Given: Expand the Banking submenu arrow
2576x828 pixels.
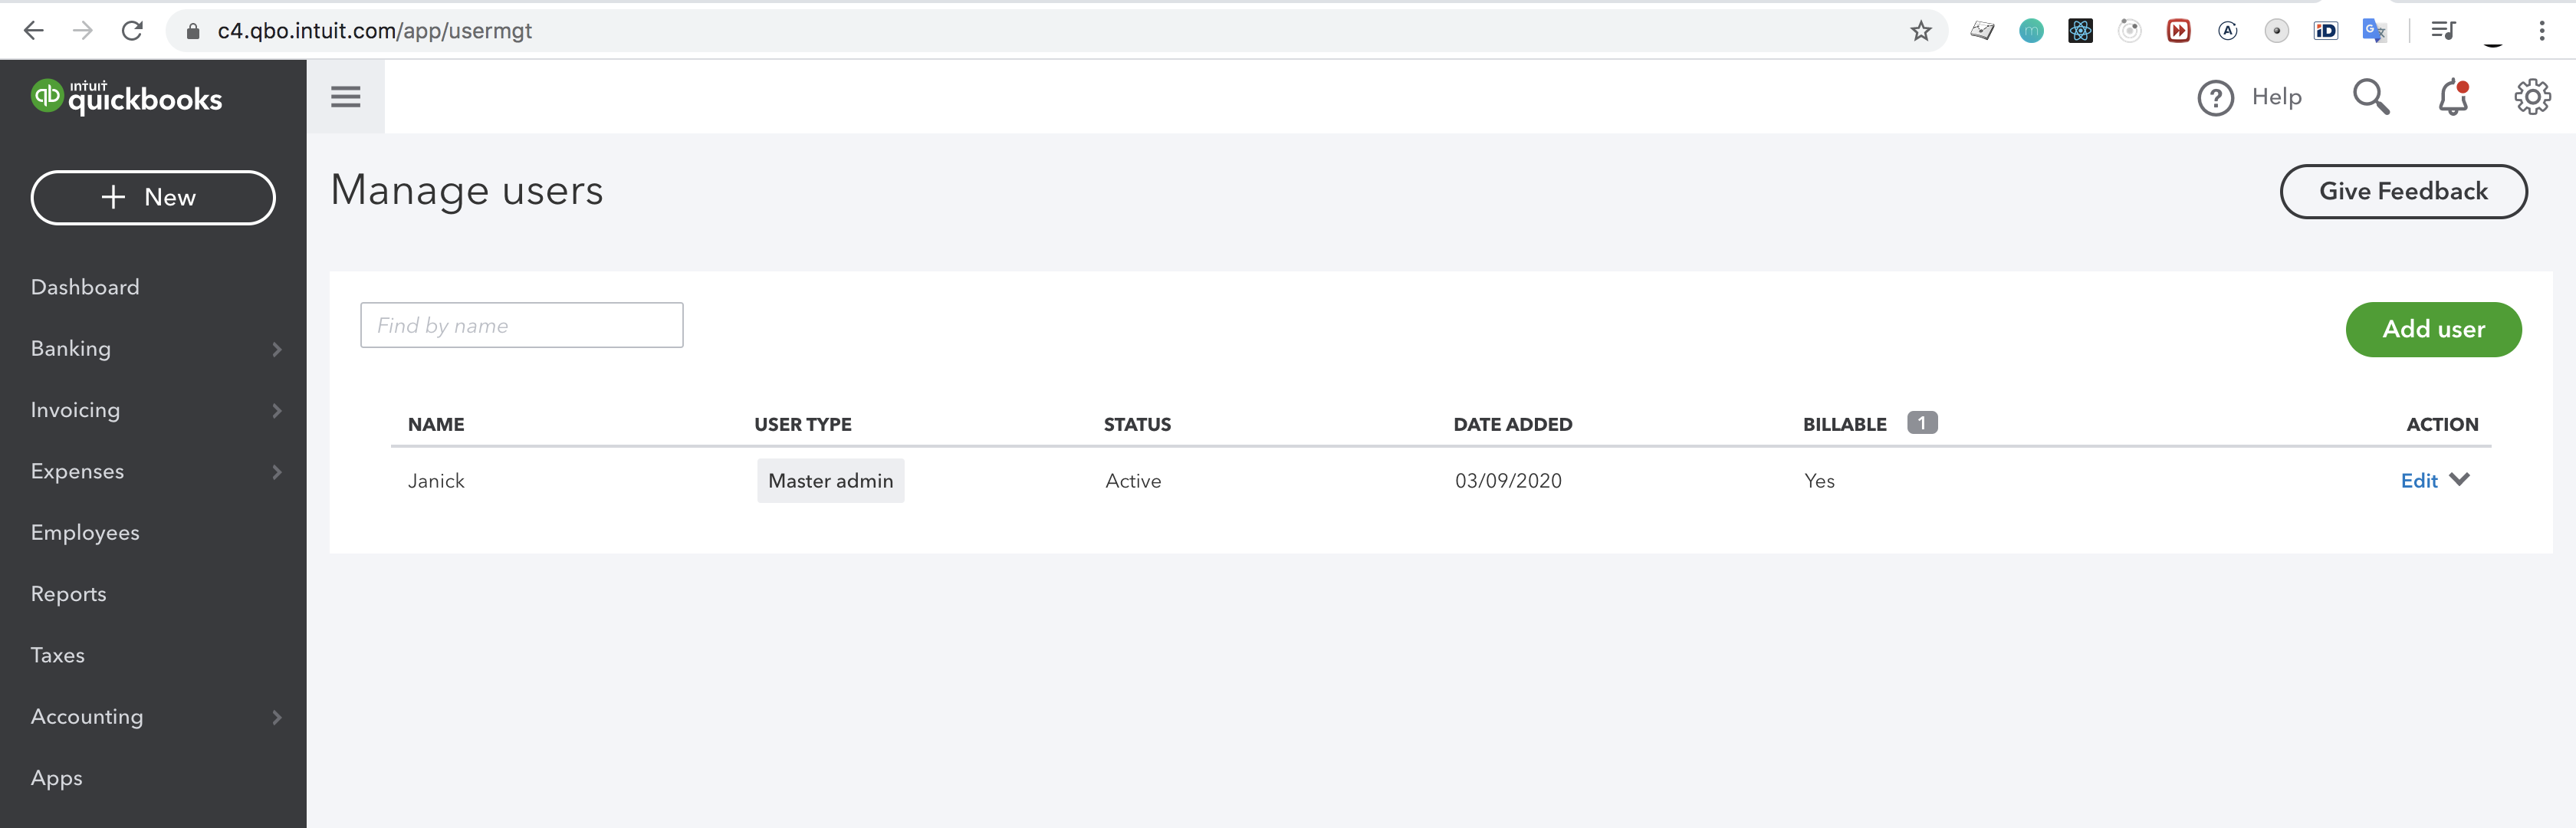Looking at the screenshot, I should pyautogui.click(x=277, y=349).
